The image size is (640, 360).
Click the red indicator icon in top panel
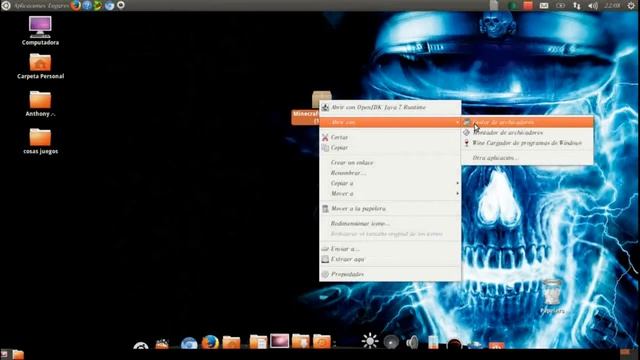click(x=528, y=5)
